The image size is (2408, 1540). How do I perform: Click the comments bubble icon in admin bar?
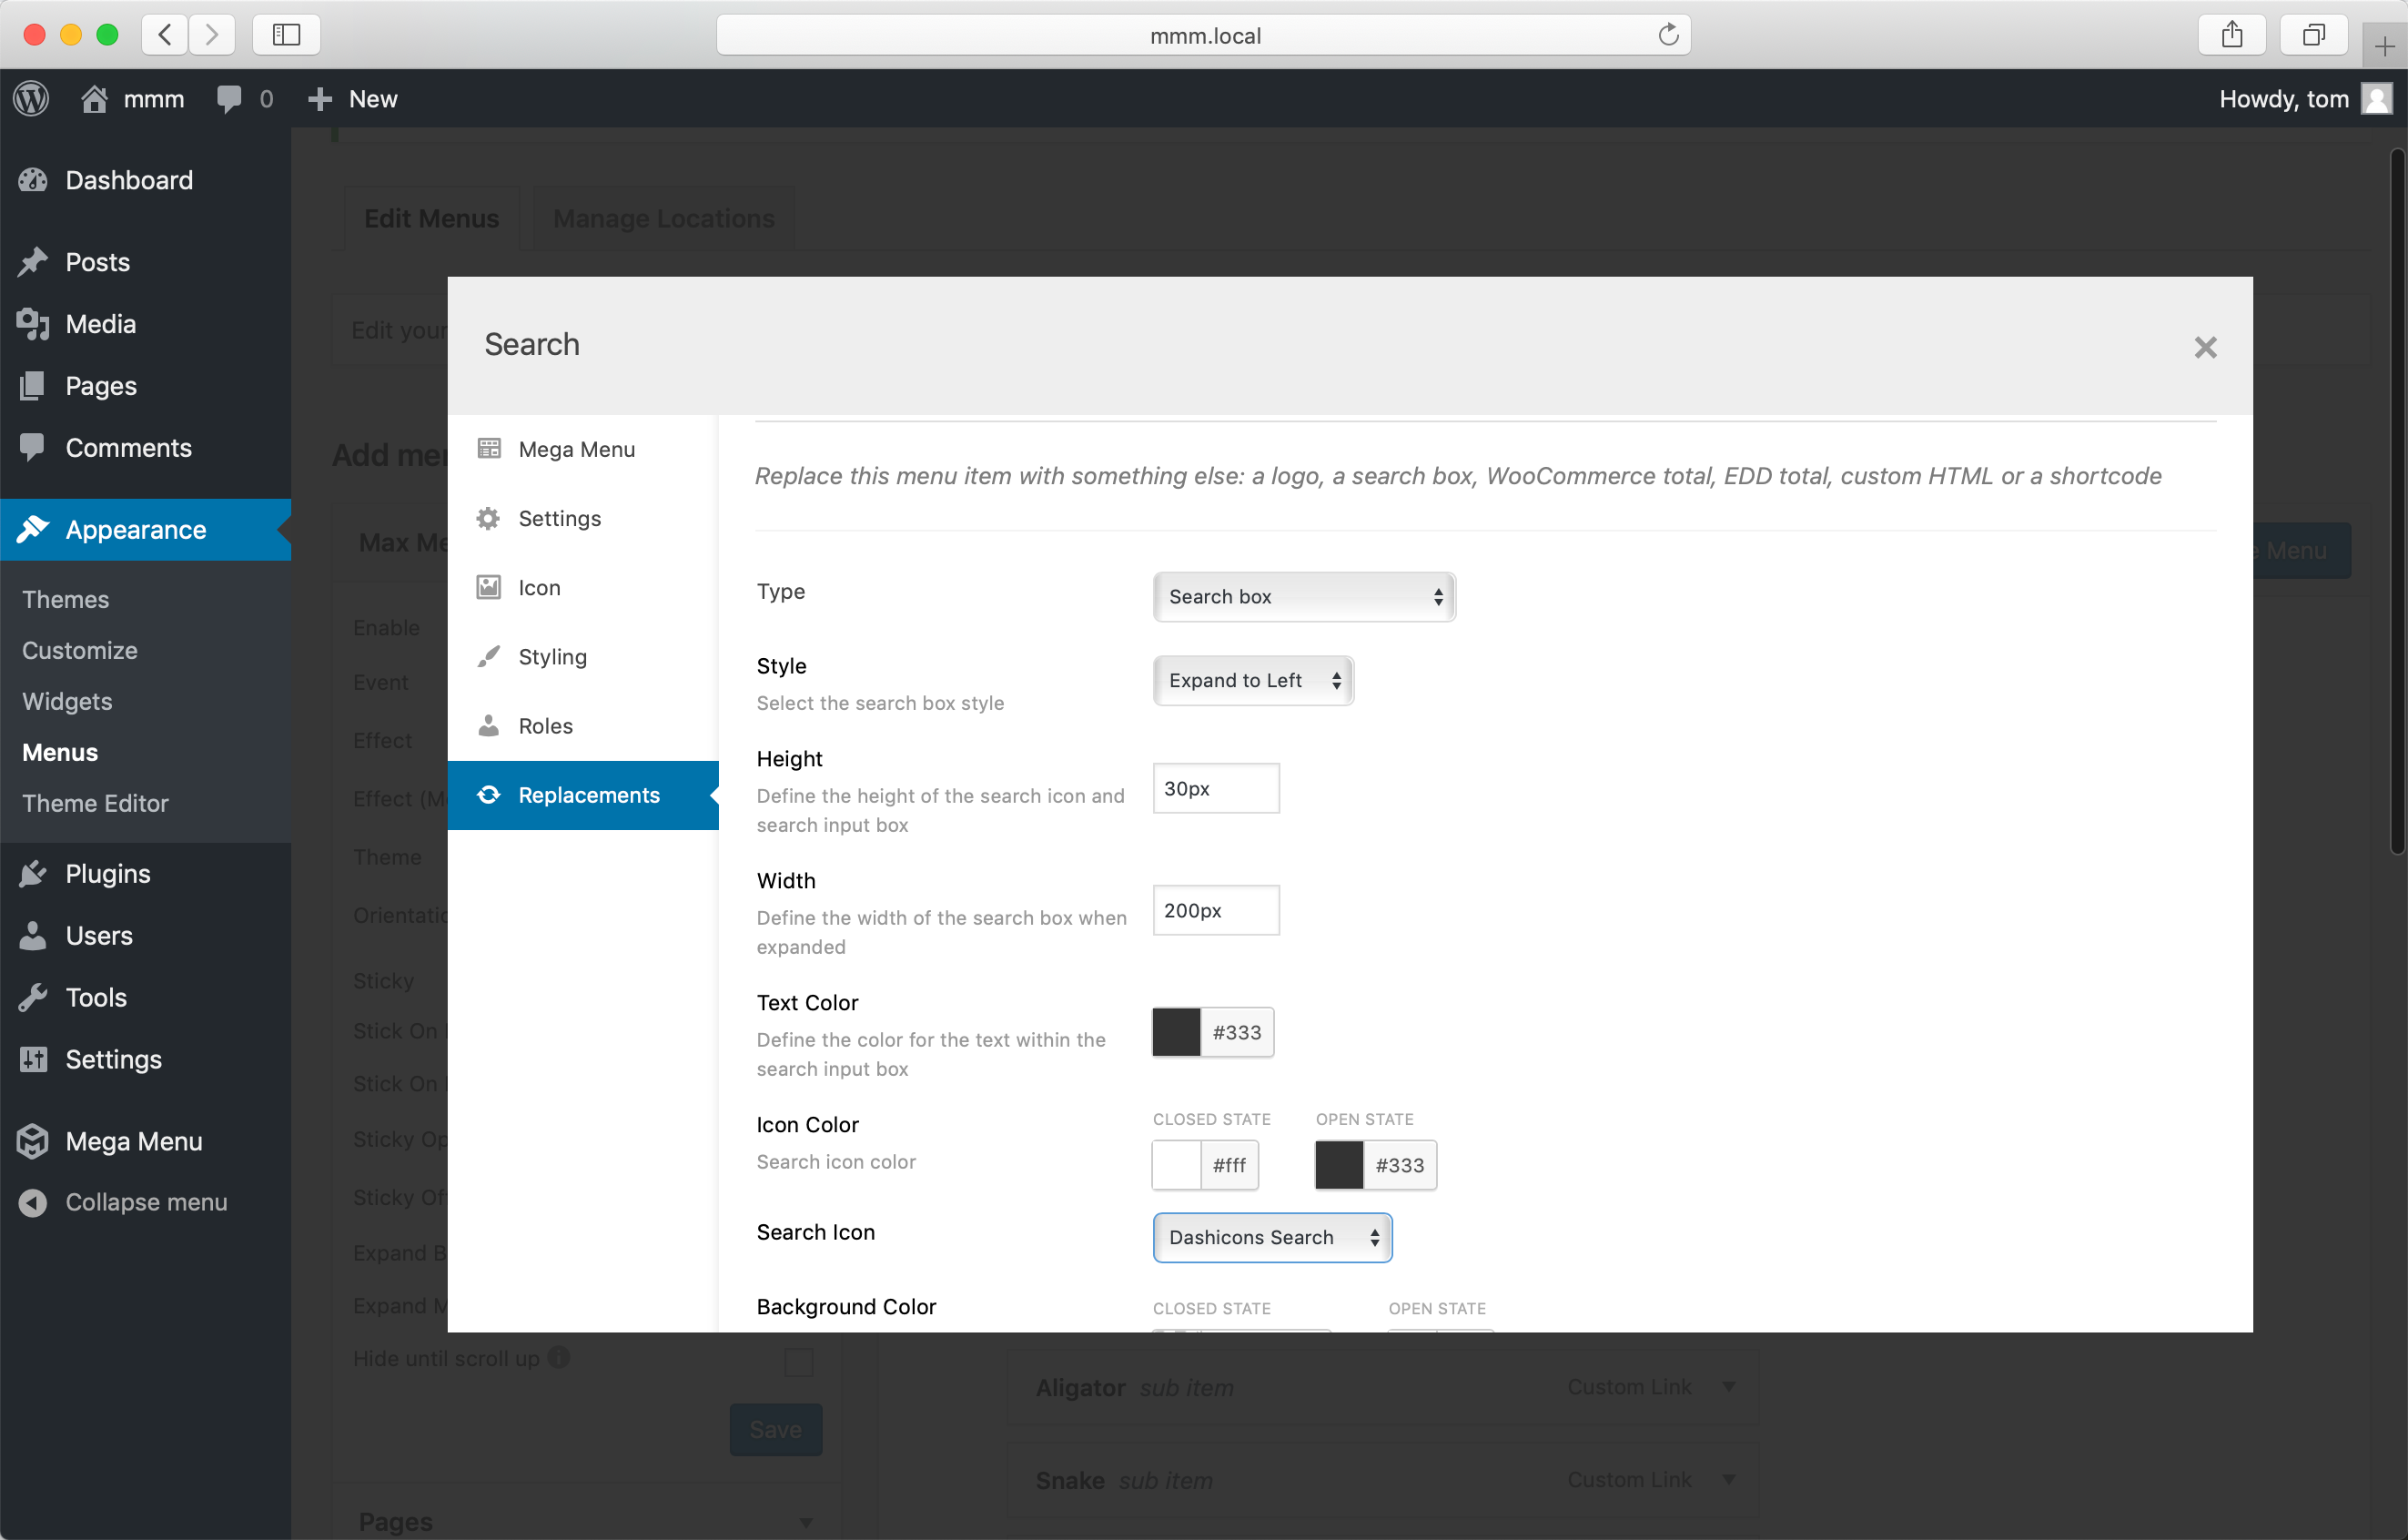point(229,99)
